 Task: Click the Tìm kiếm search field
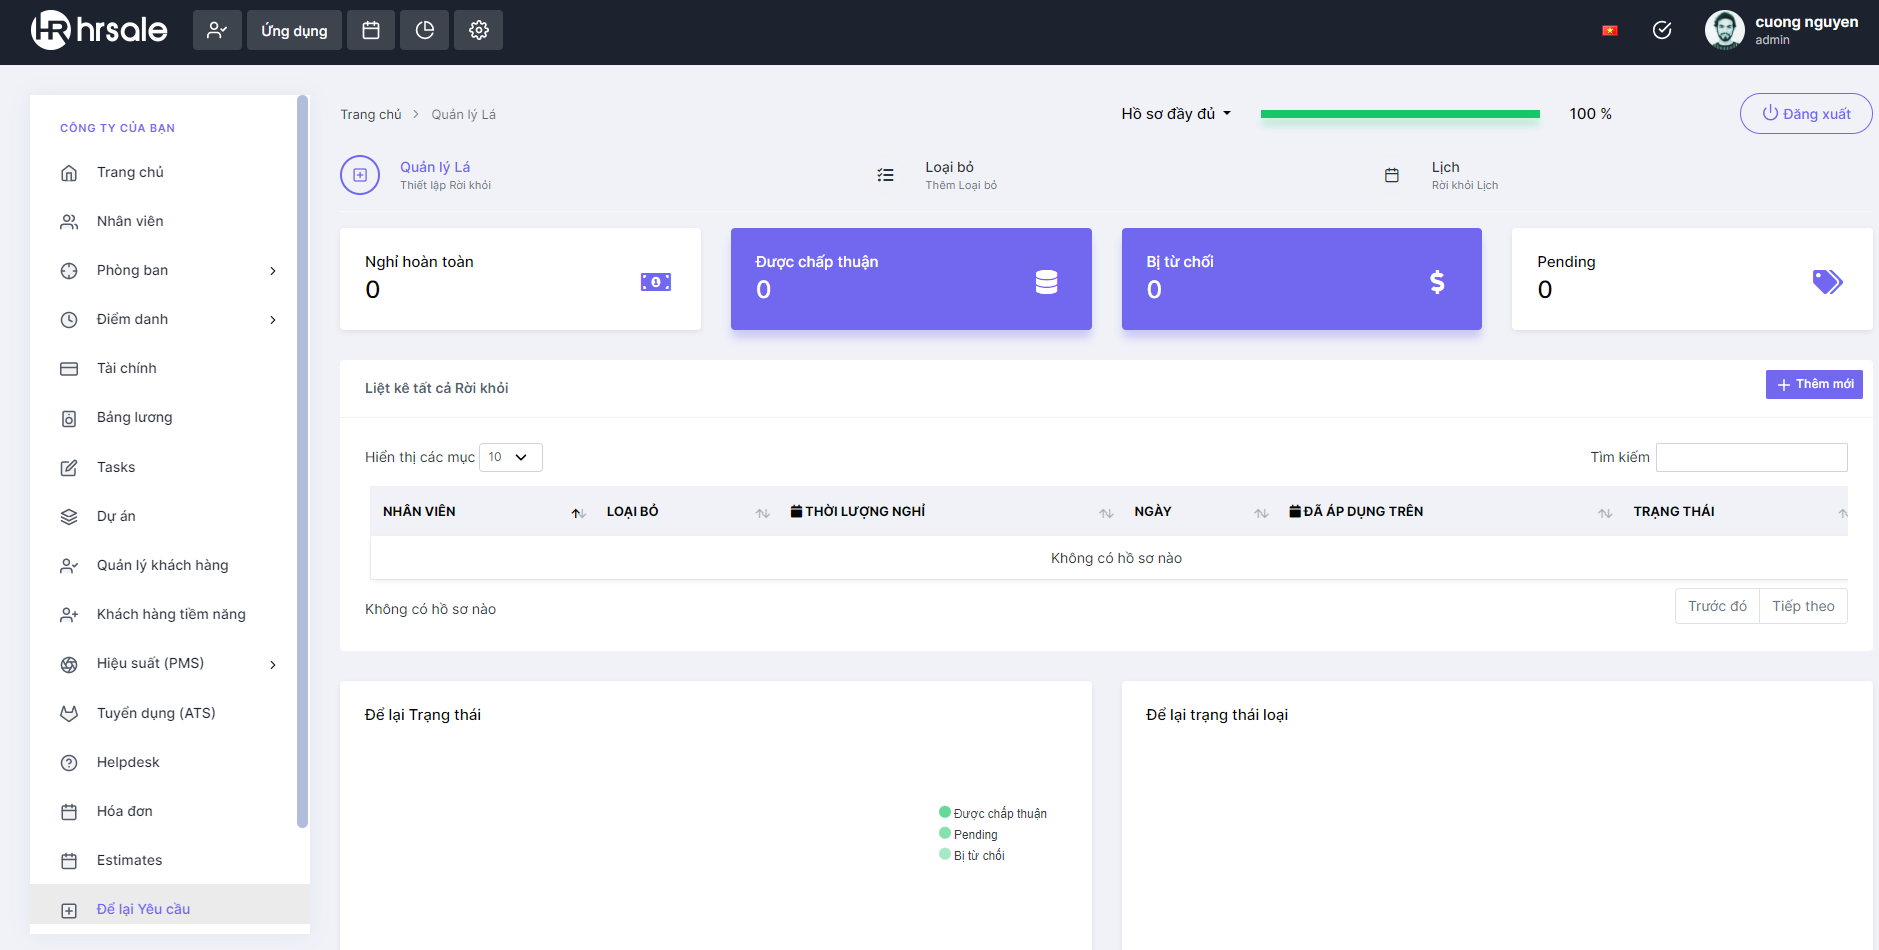click(1751, 457)
